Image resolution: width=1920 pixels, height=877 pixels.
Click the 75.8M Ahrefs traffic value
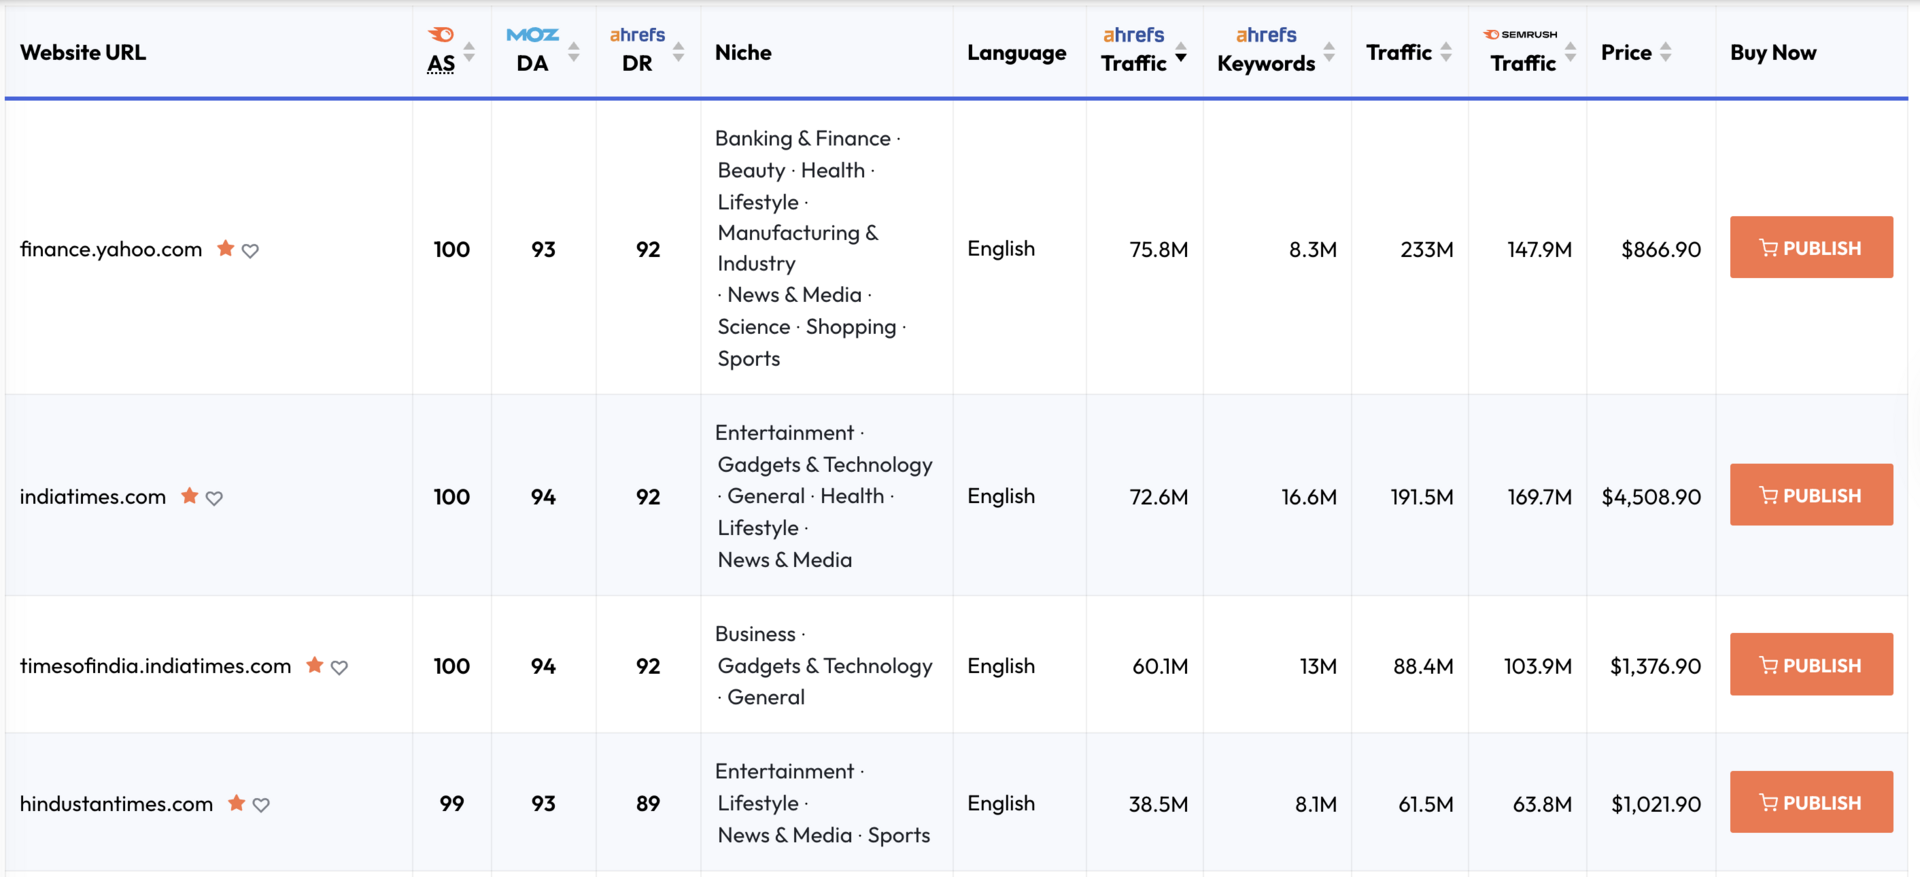(1159, 249)
